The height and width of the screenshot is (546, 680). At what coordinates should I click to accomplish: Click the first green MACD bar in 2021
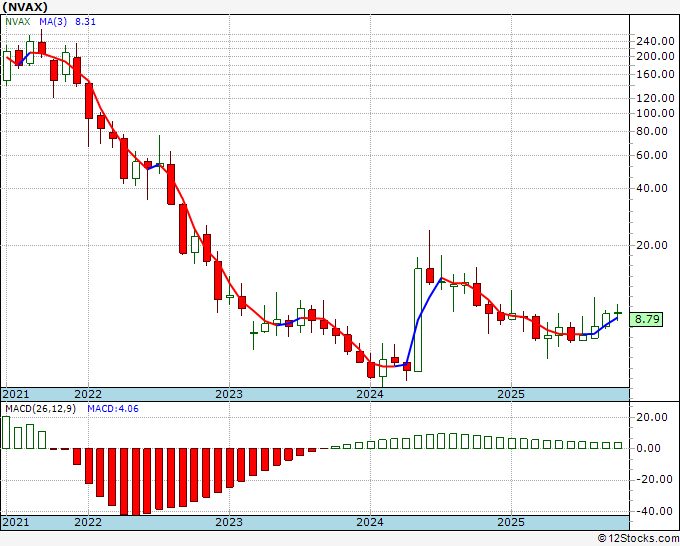point(6,432)
